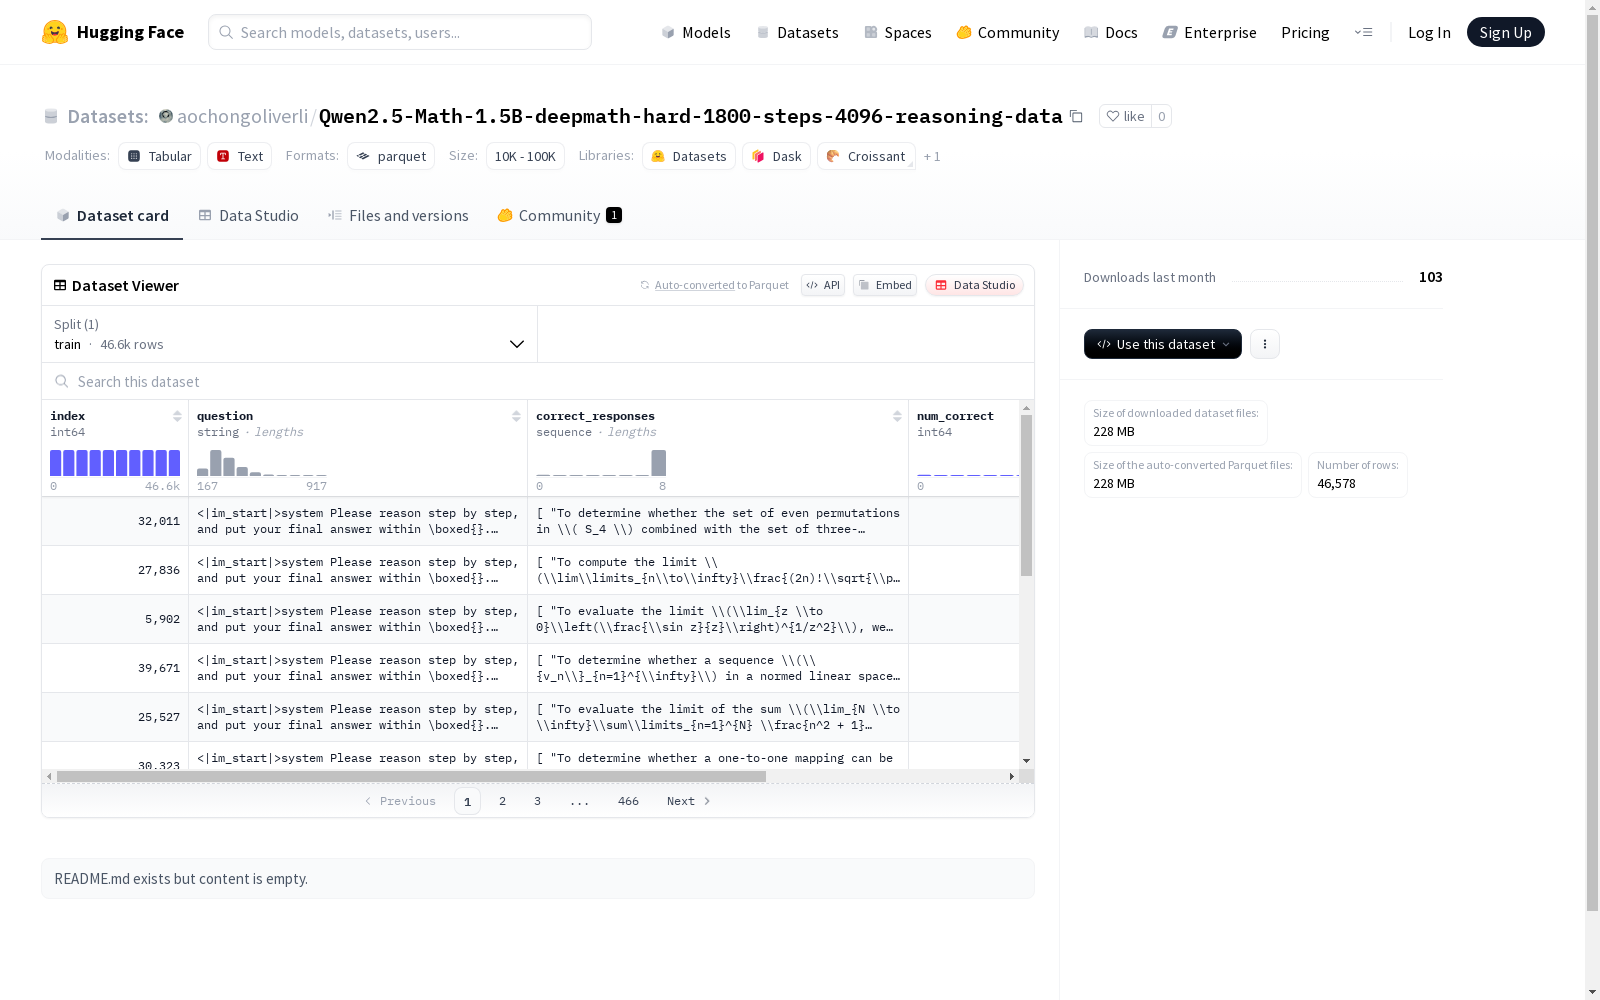
Task: Click the Datasets library tag
Action: click(x=689, y=156)
